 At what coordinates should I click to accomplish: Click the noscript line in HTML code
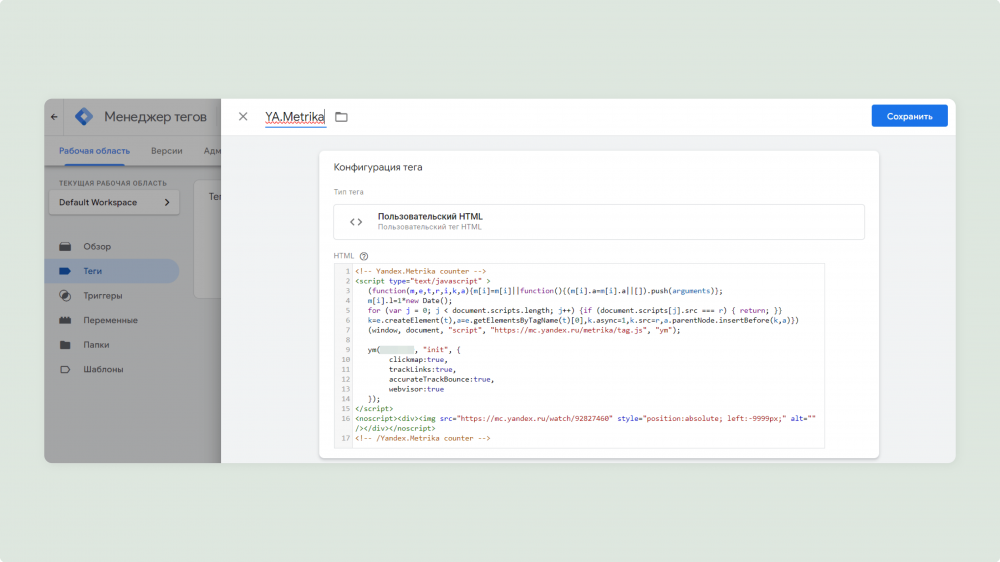(585, 424)
